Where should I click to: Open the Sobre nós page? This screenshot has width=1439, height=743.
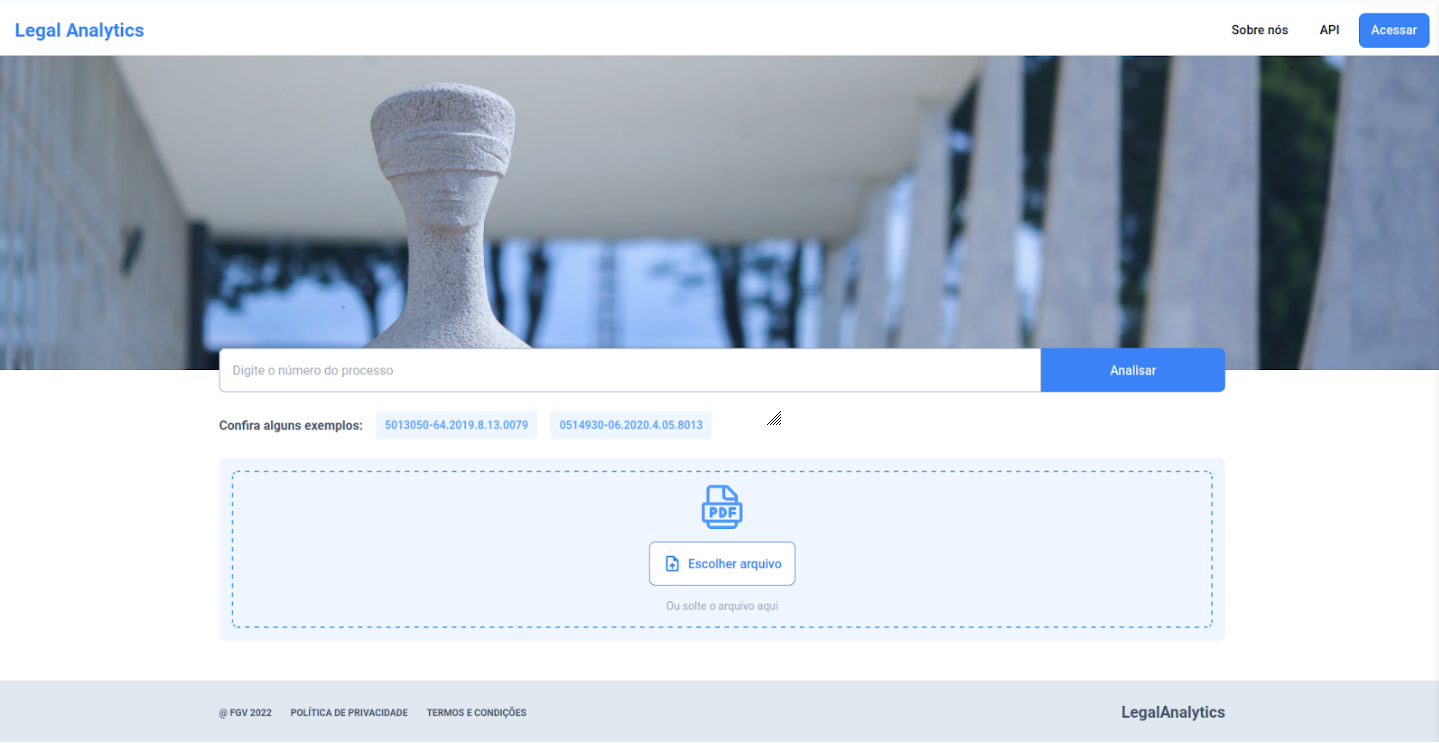pos(1259,30)
